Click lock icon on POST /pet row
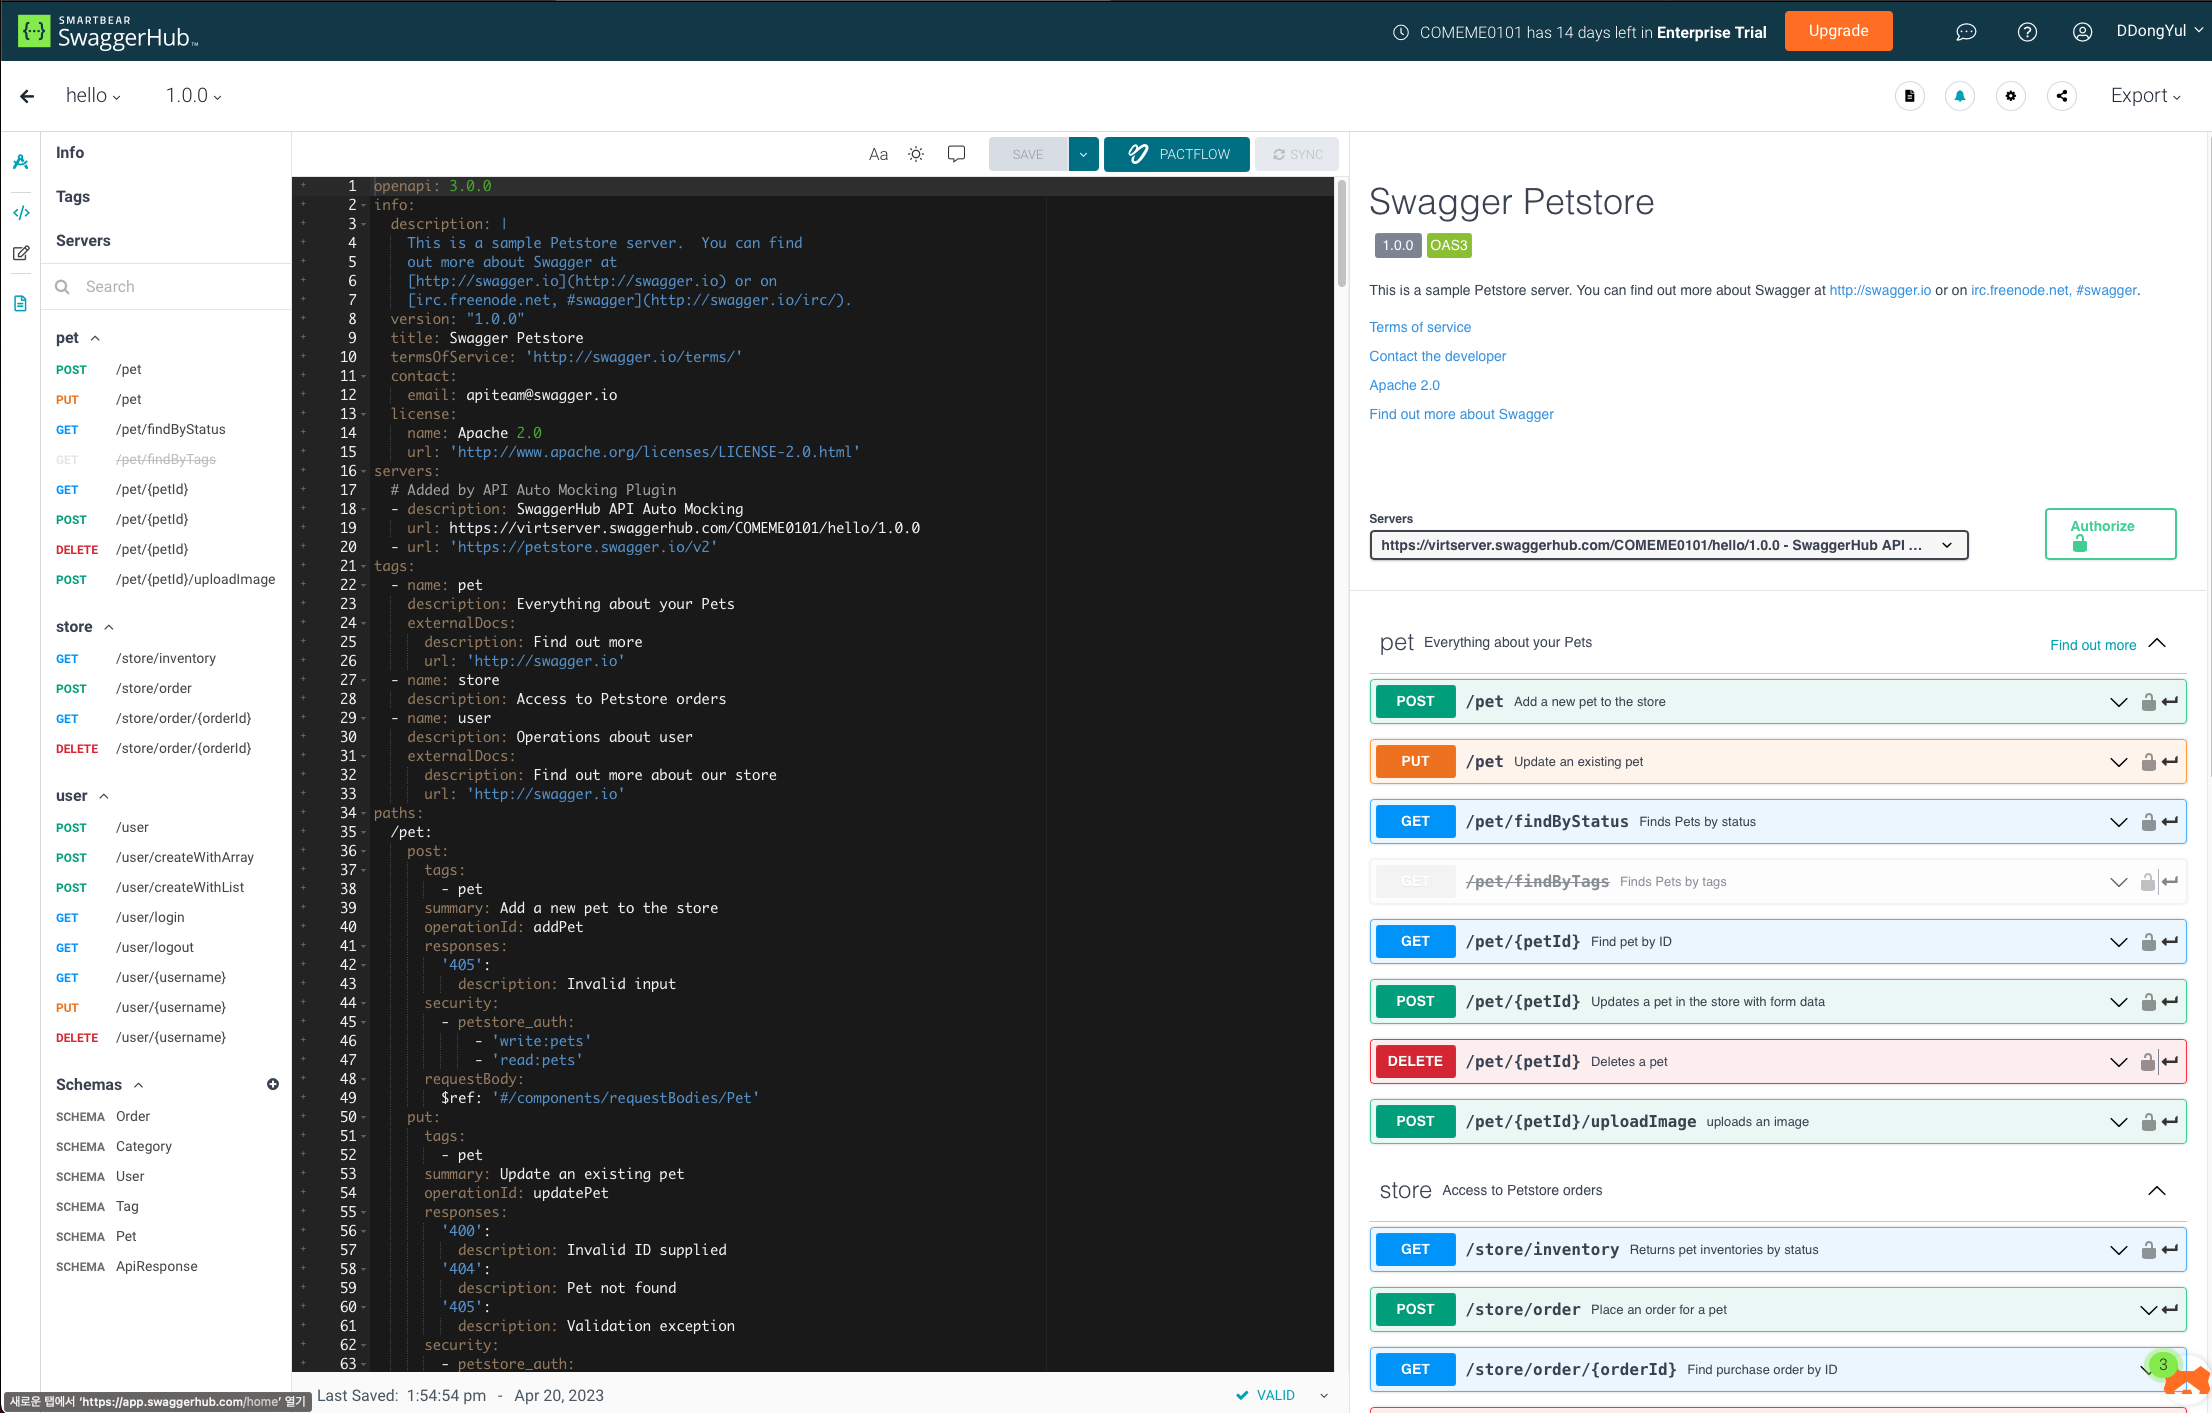 click(2148, 702)
